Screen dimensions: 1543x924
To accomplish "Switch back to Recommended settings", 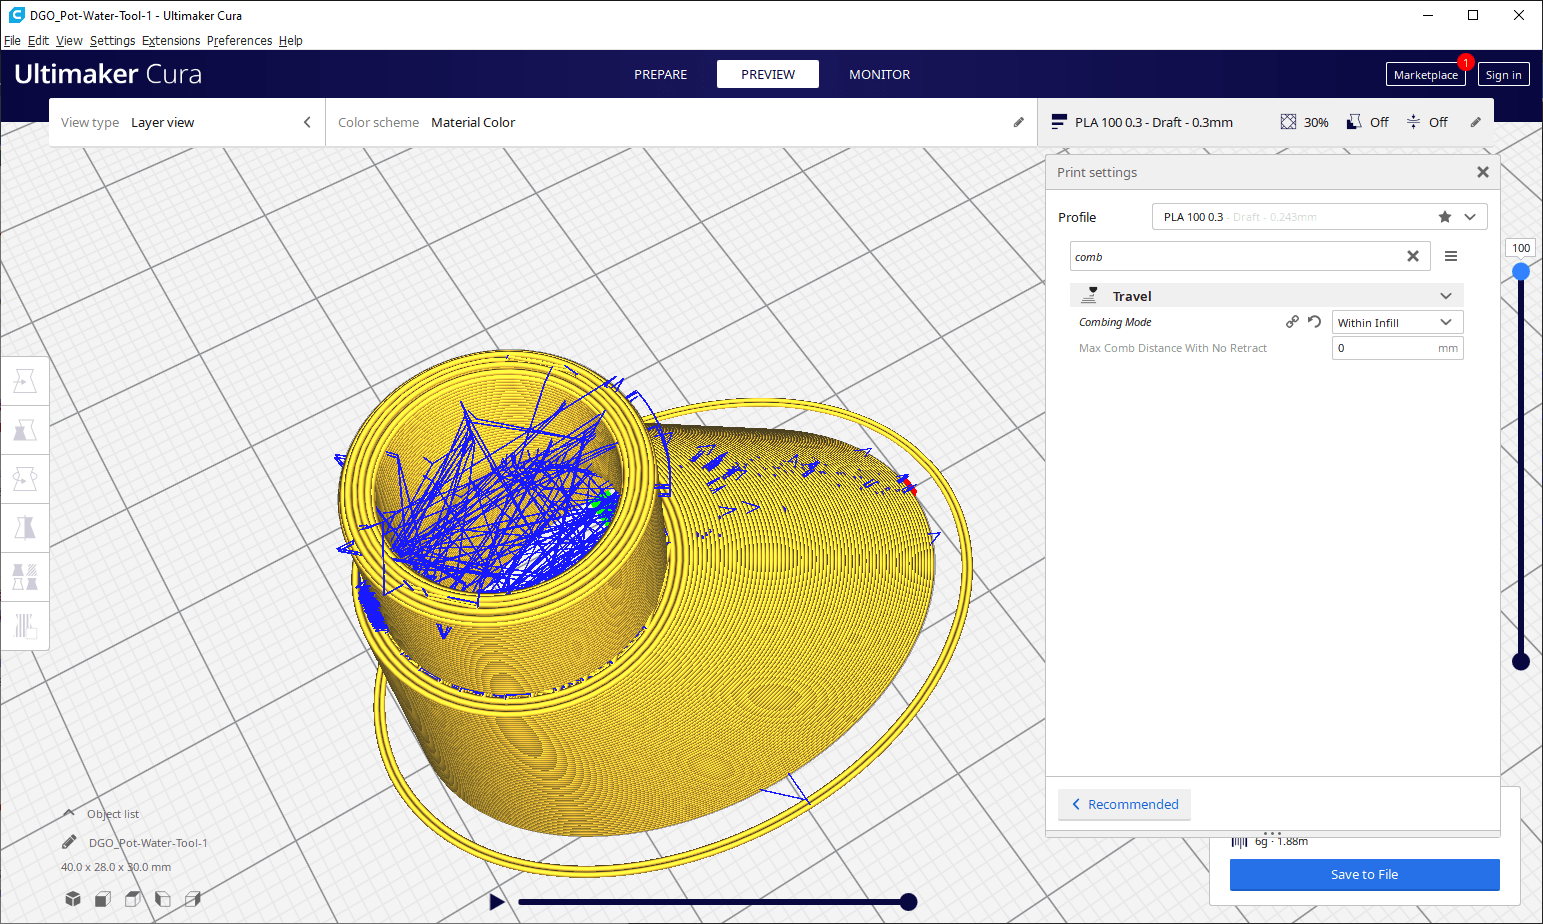I will pos(1124,804).
